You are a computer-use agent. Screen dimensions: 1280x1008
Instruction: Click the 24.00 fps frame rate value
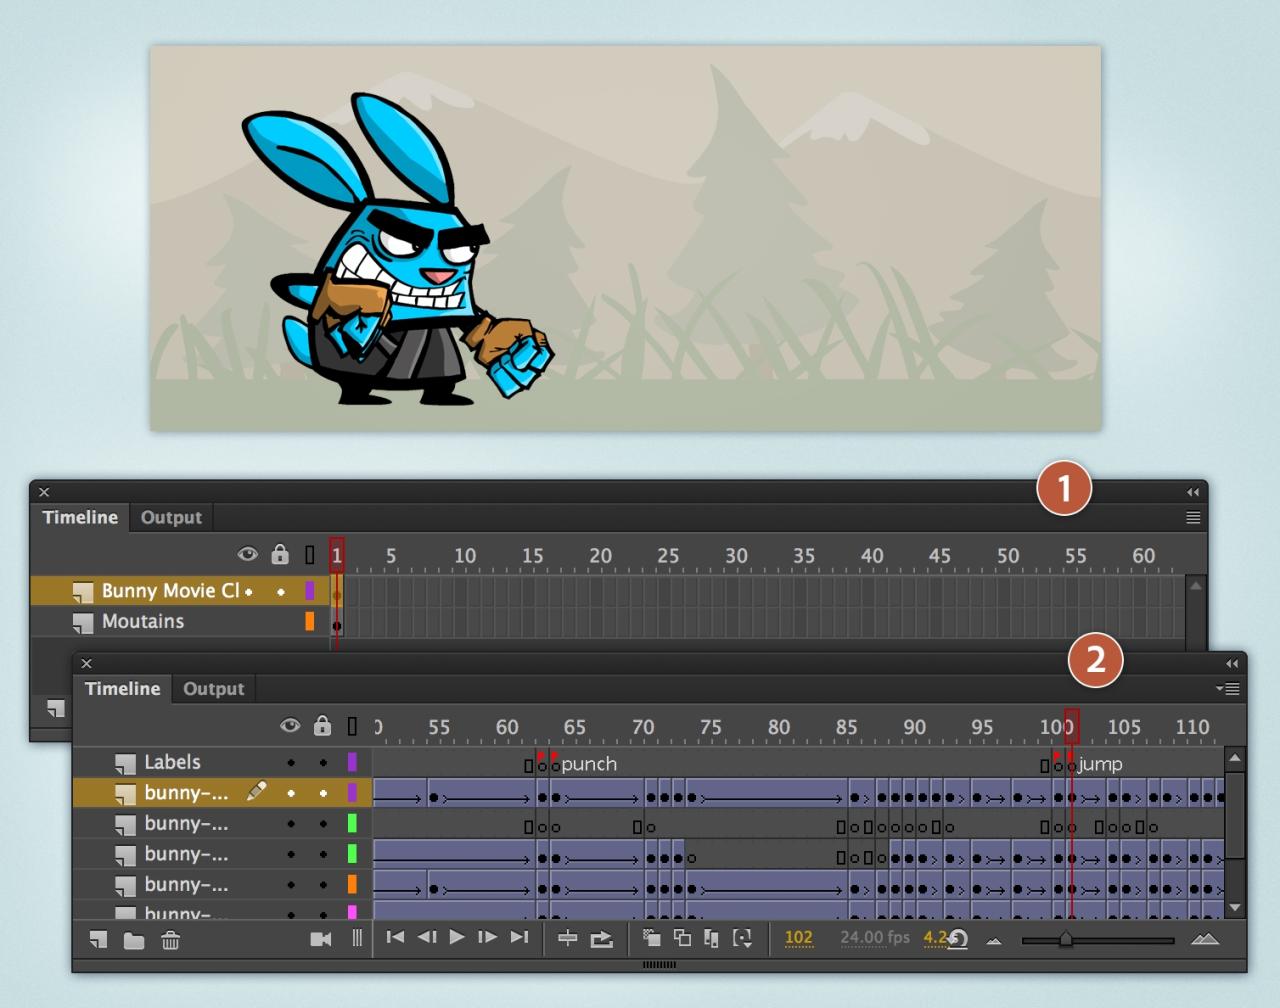873,938
